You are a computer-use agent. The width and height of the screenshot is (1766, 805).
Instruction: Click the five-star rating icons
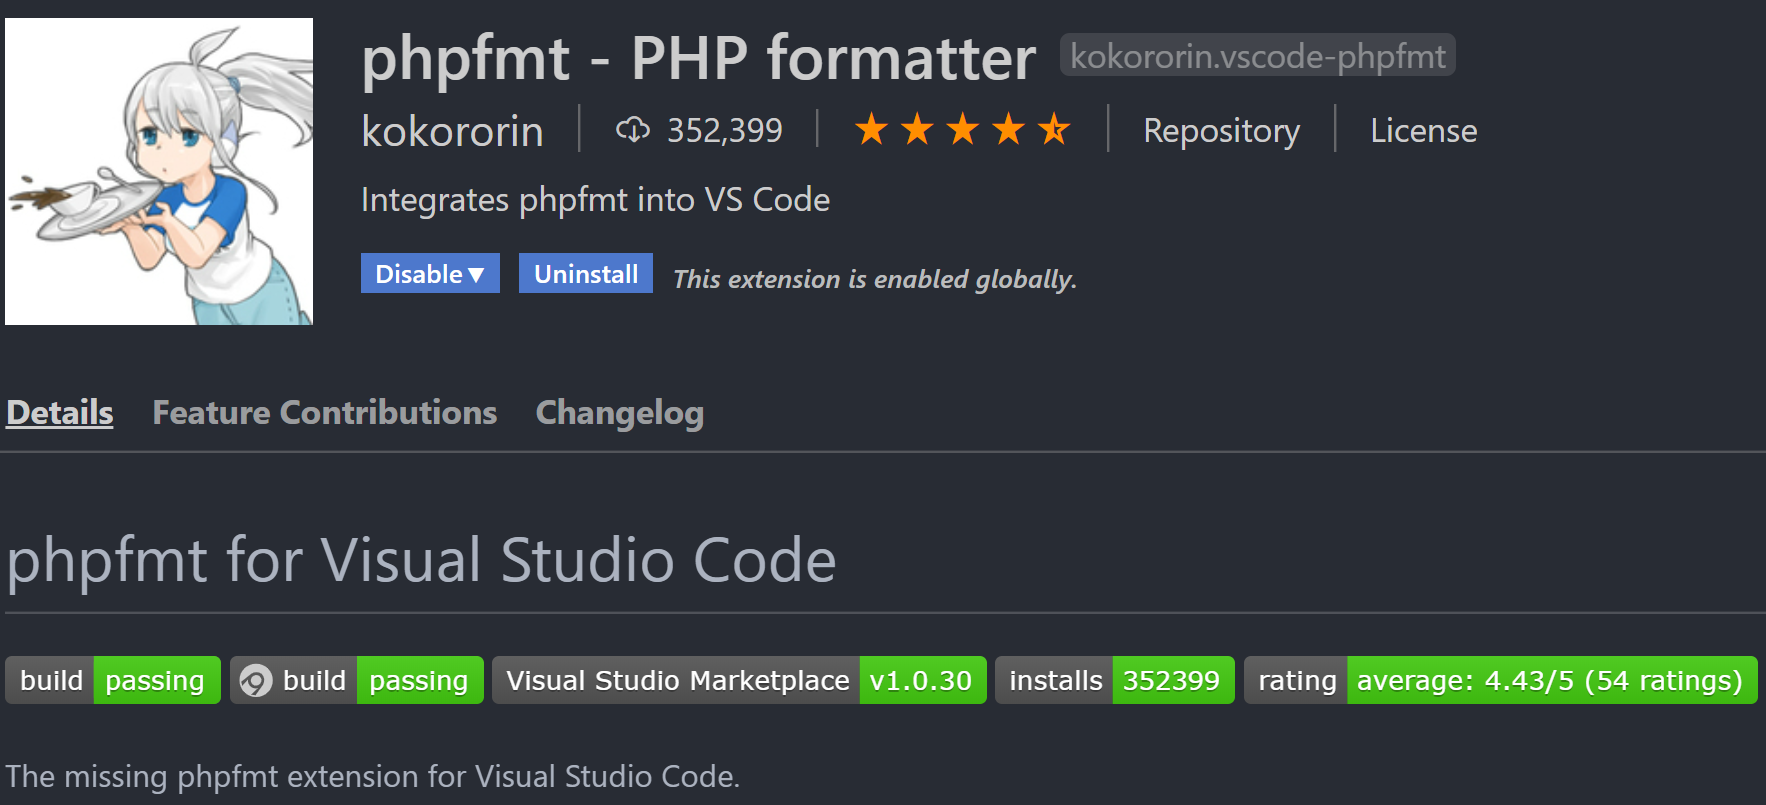click(963, 130)
